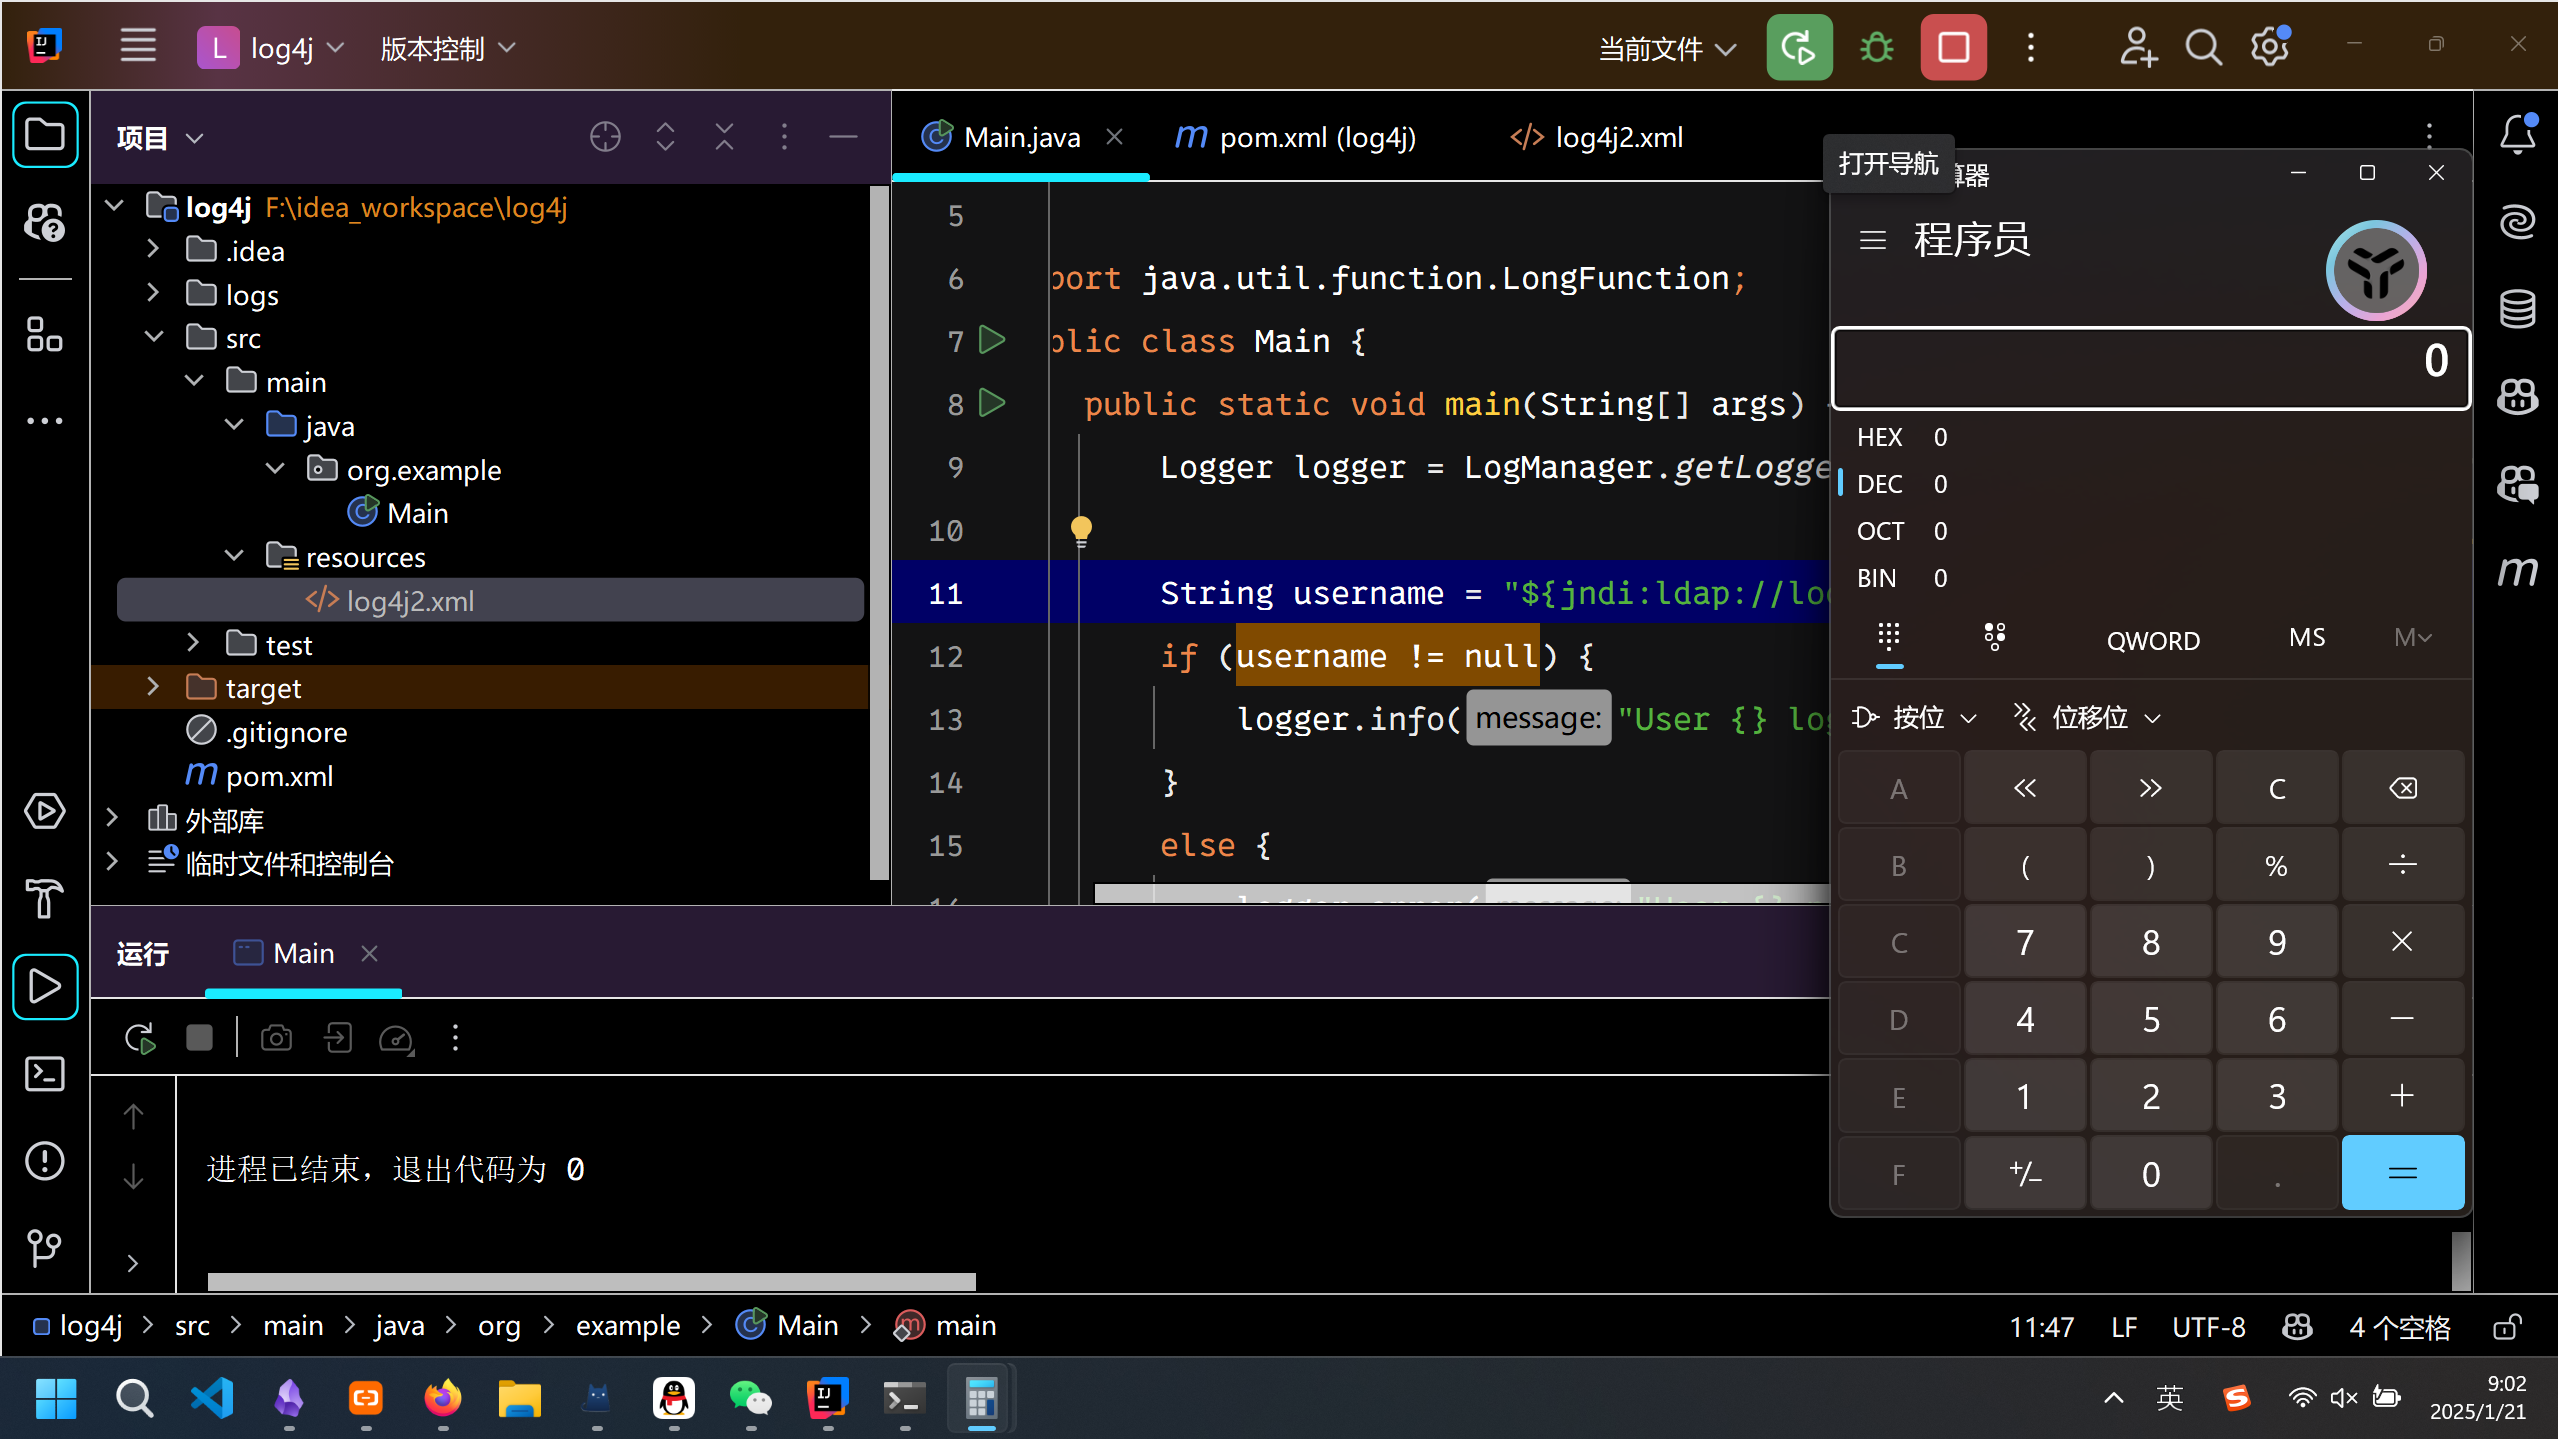Expand the target folder in project tree
The image size is (2558, 1439).
click(153, 688)
